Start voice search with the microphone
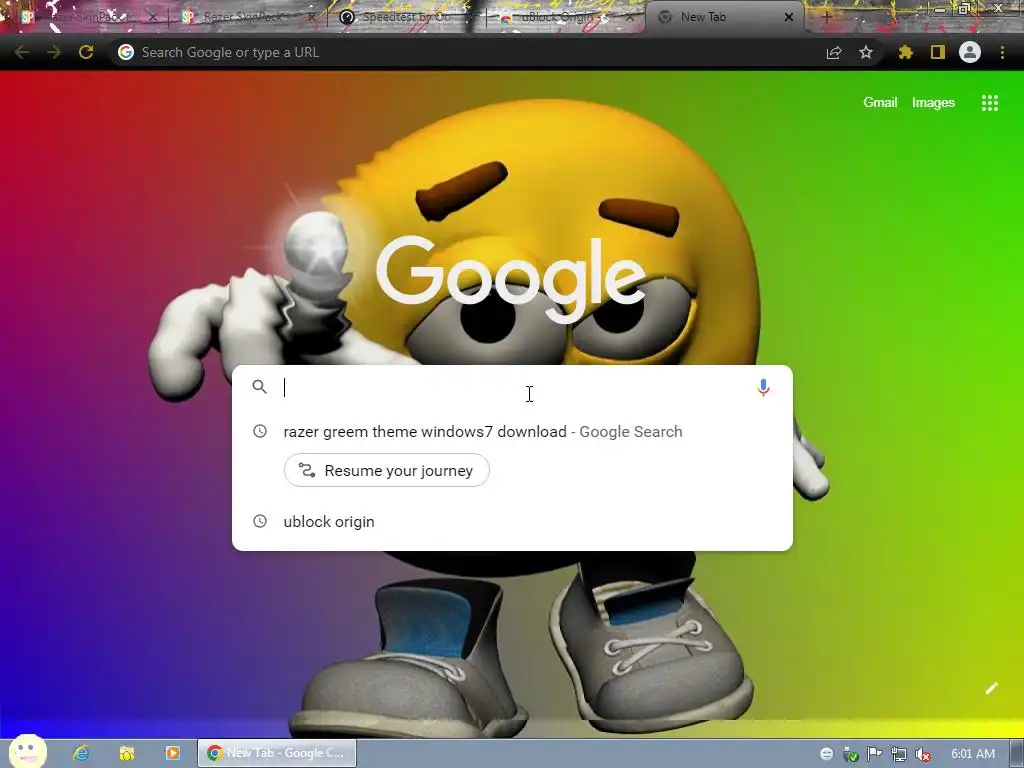This screenshot has height=768, width=1024. pos(763,387)
